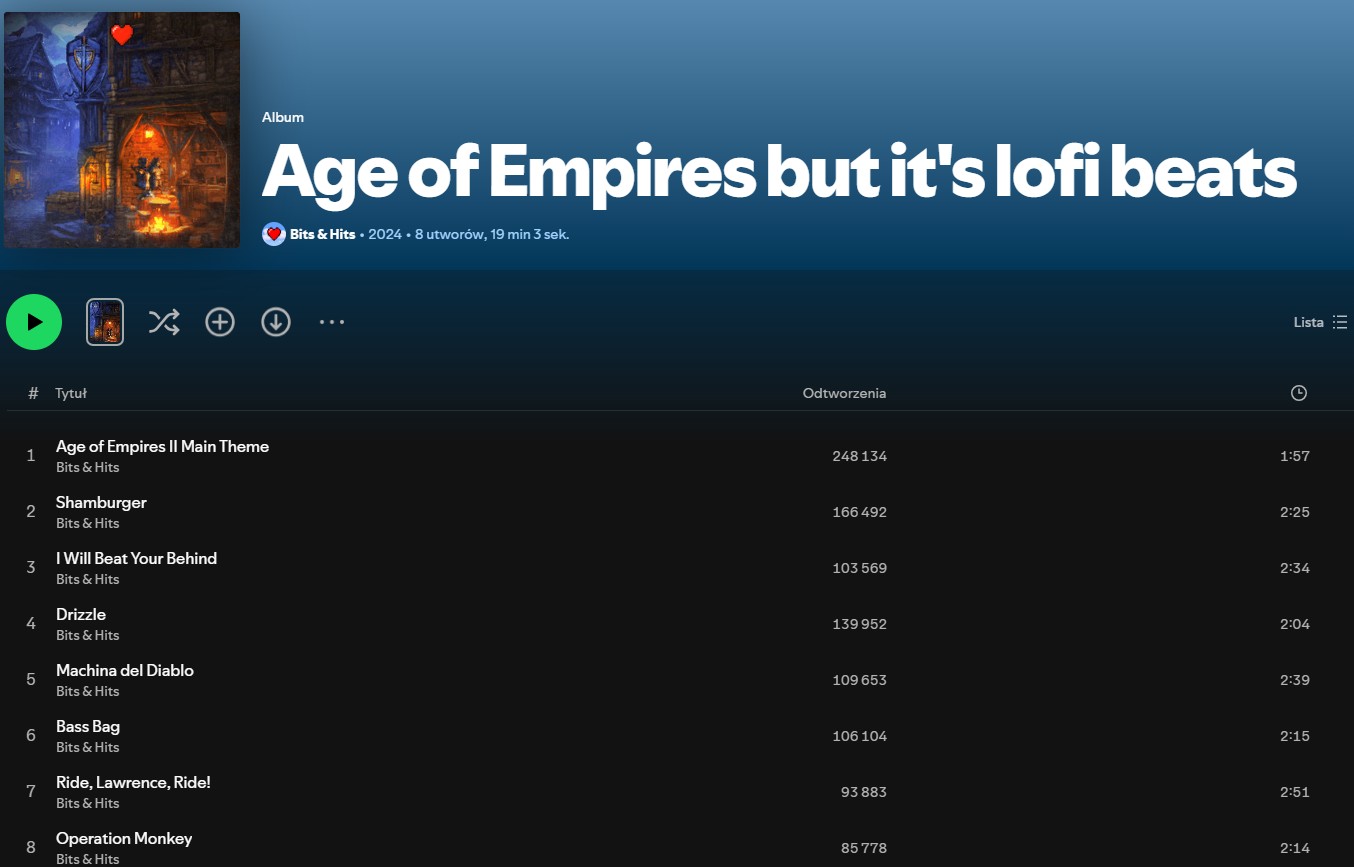
Task: Open the large album cover art
Action: 122,129
